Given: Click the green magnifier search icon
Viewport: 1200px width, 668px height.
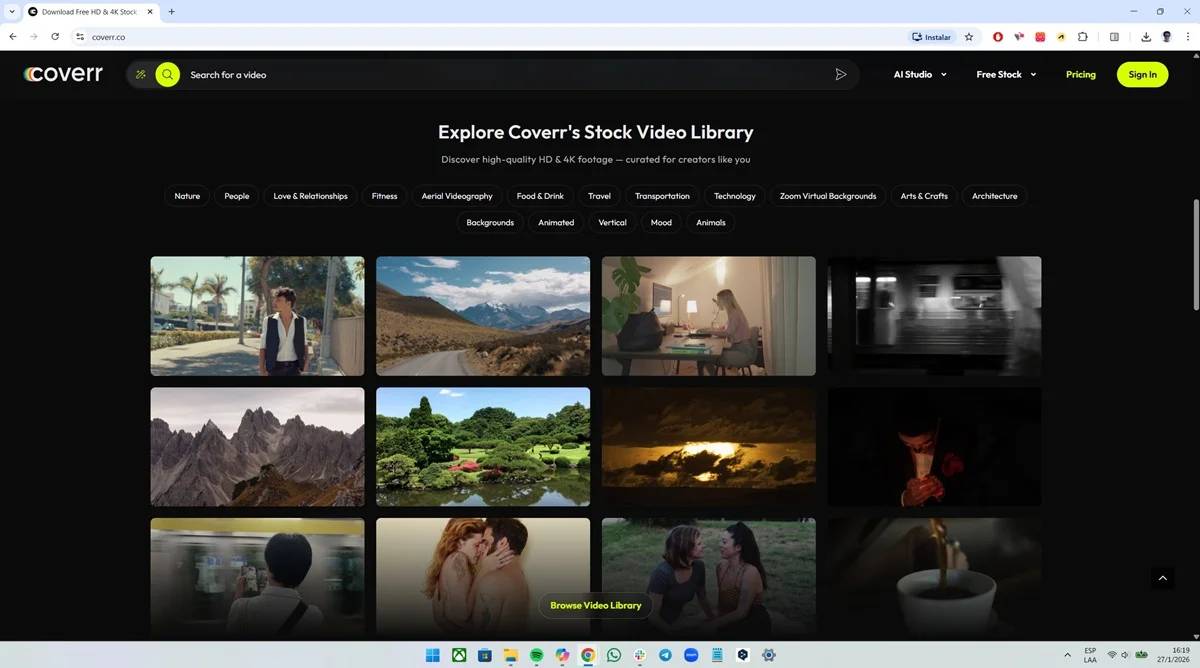Looking at the screenshot, I should [167, 74].
